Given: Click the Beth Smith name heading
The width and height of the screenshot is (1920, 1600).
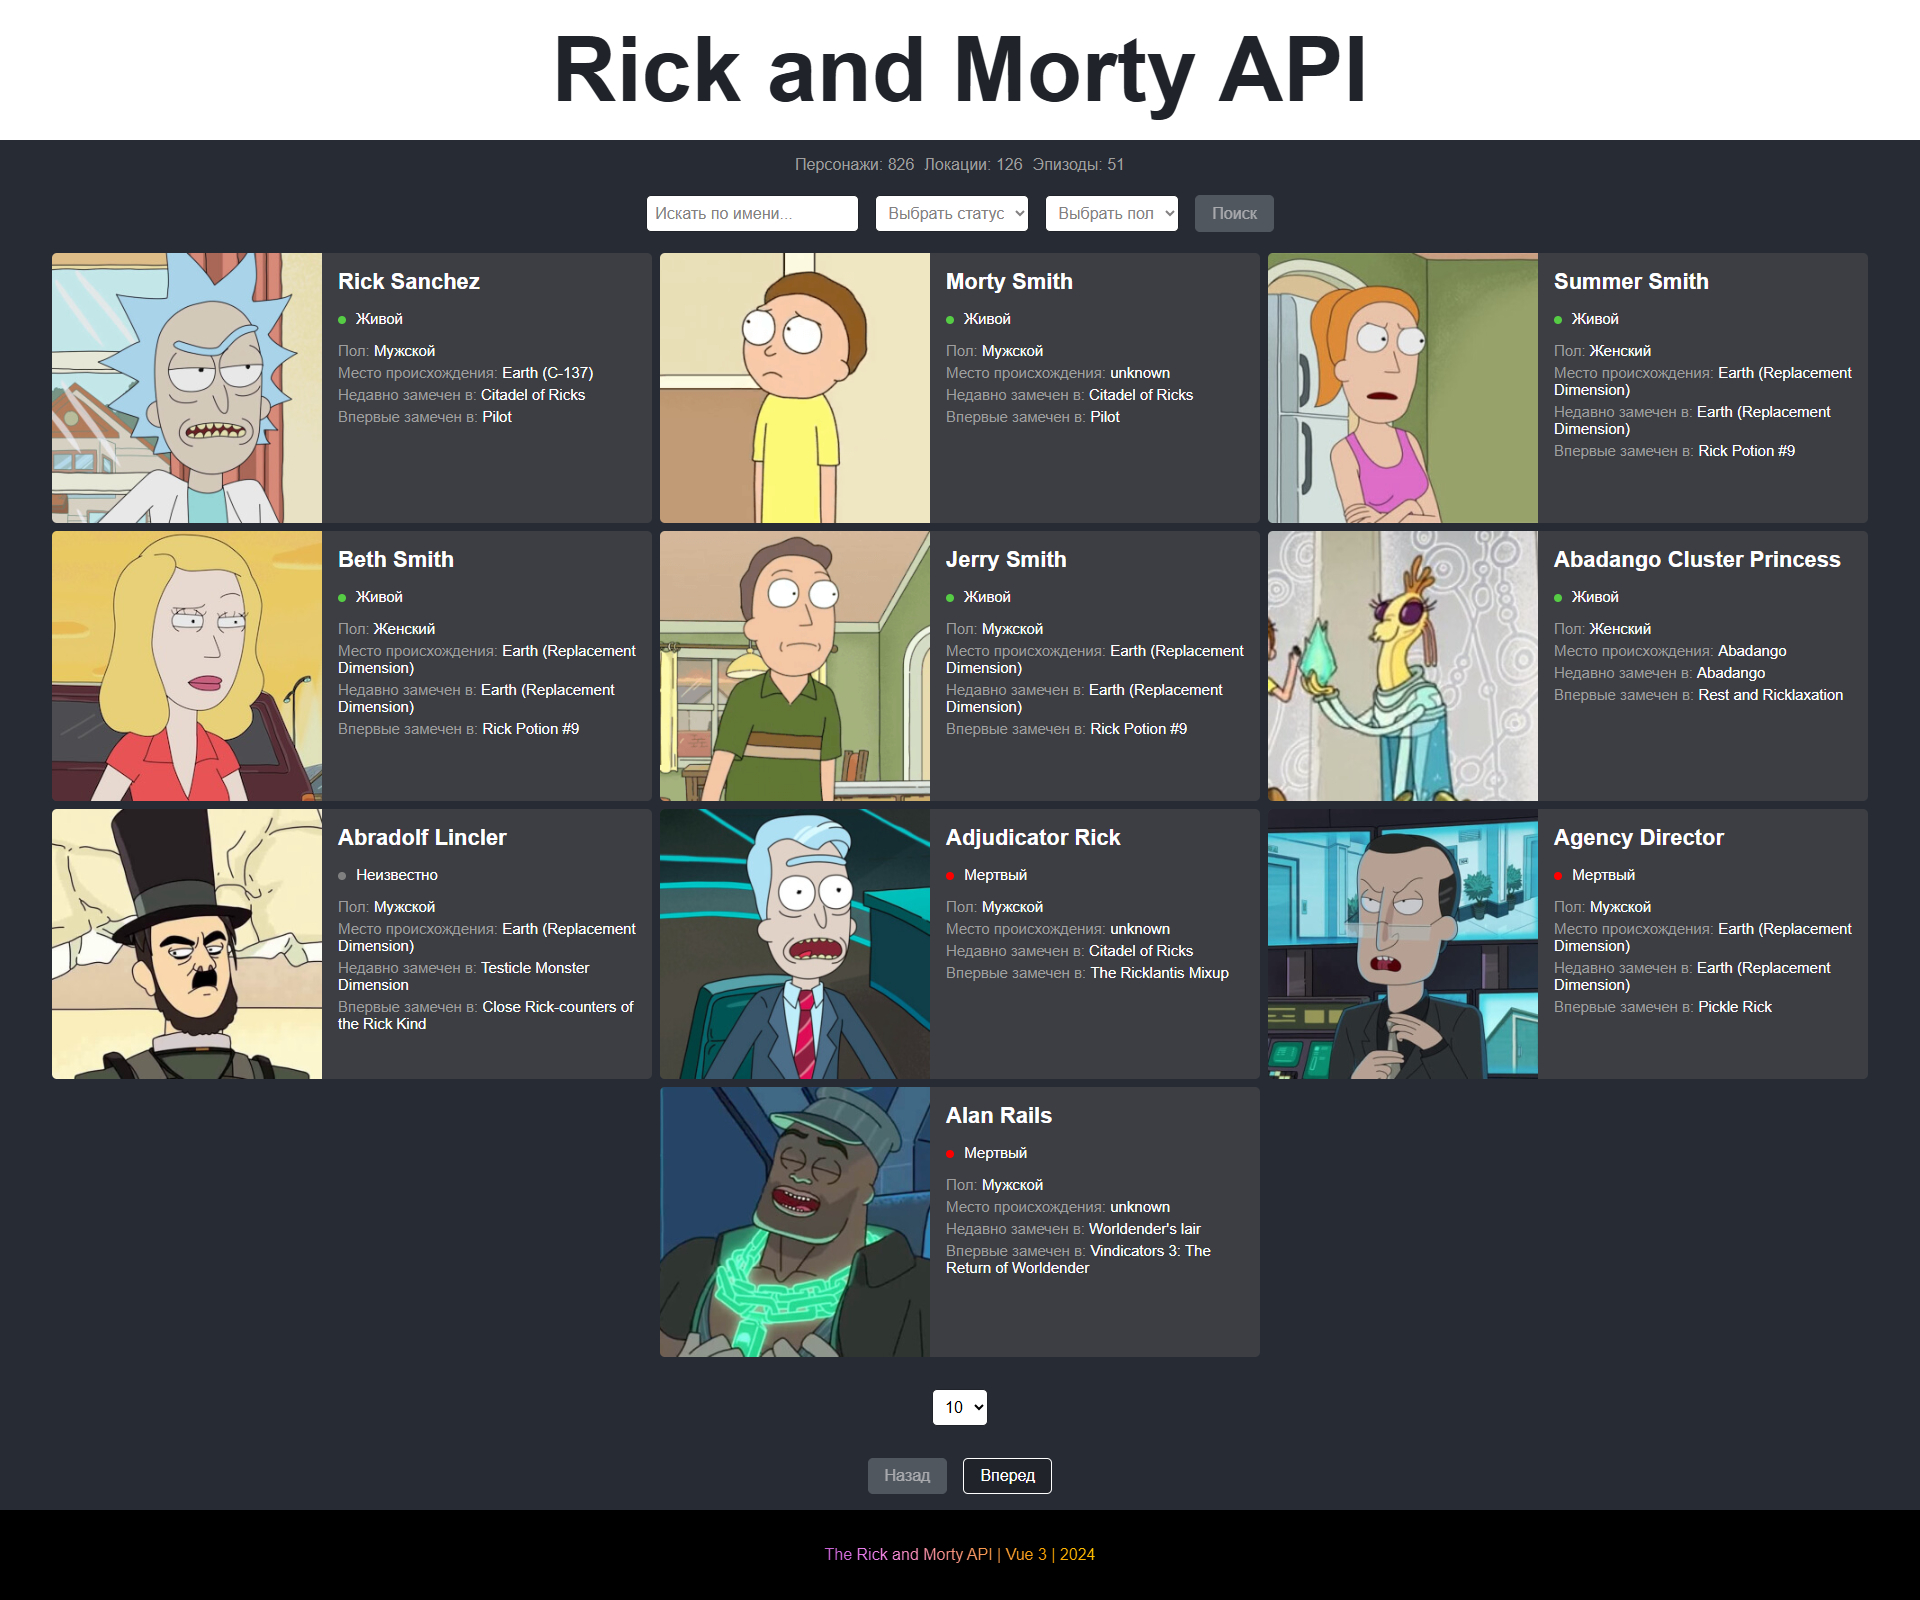Looking at the screenshot, I should click(396, 559).
